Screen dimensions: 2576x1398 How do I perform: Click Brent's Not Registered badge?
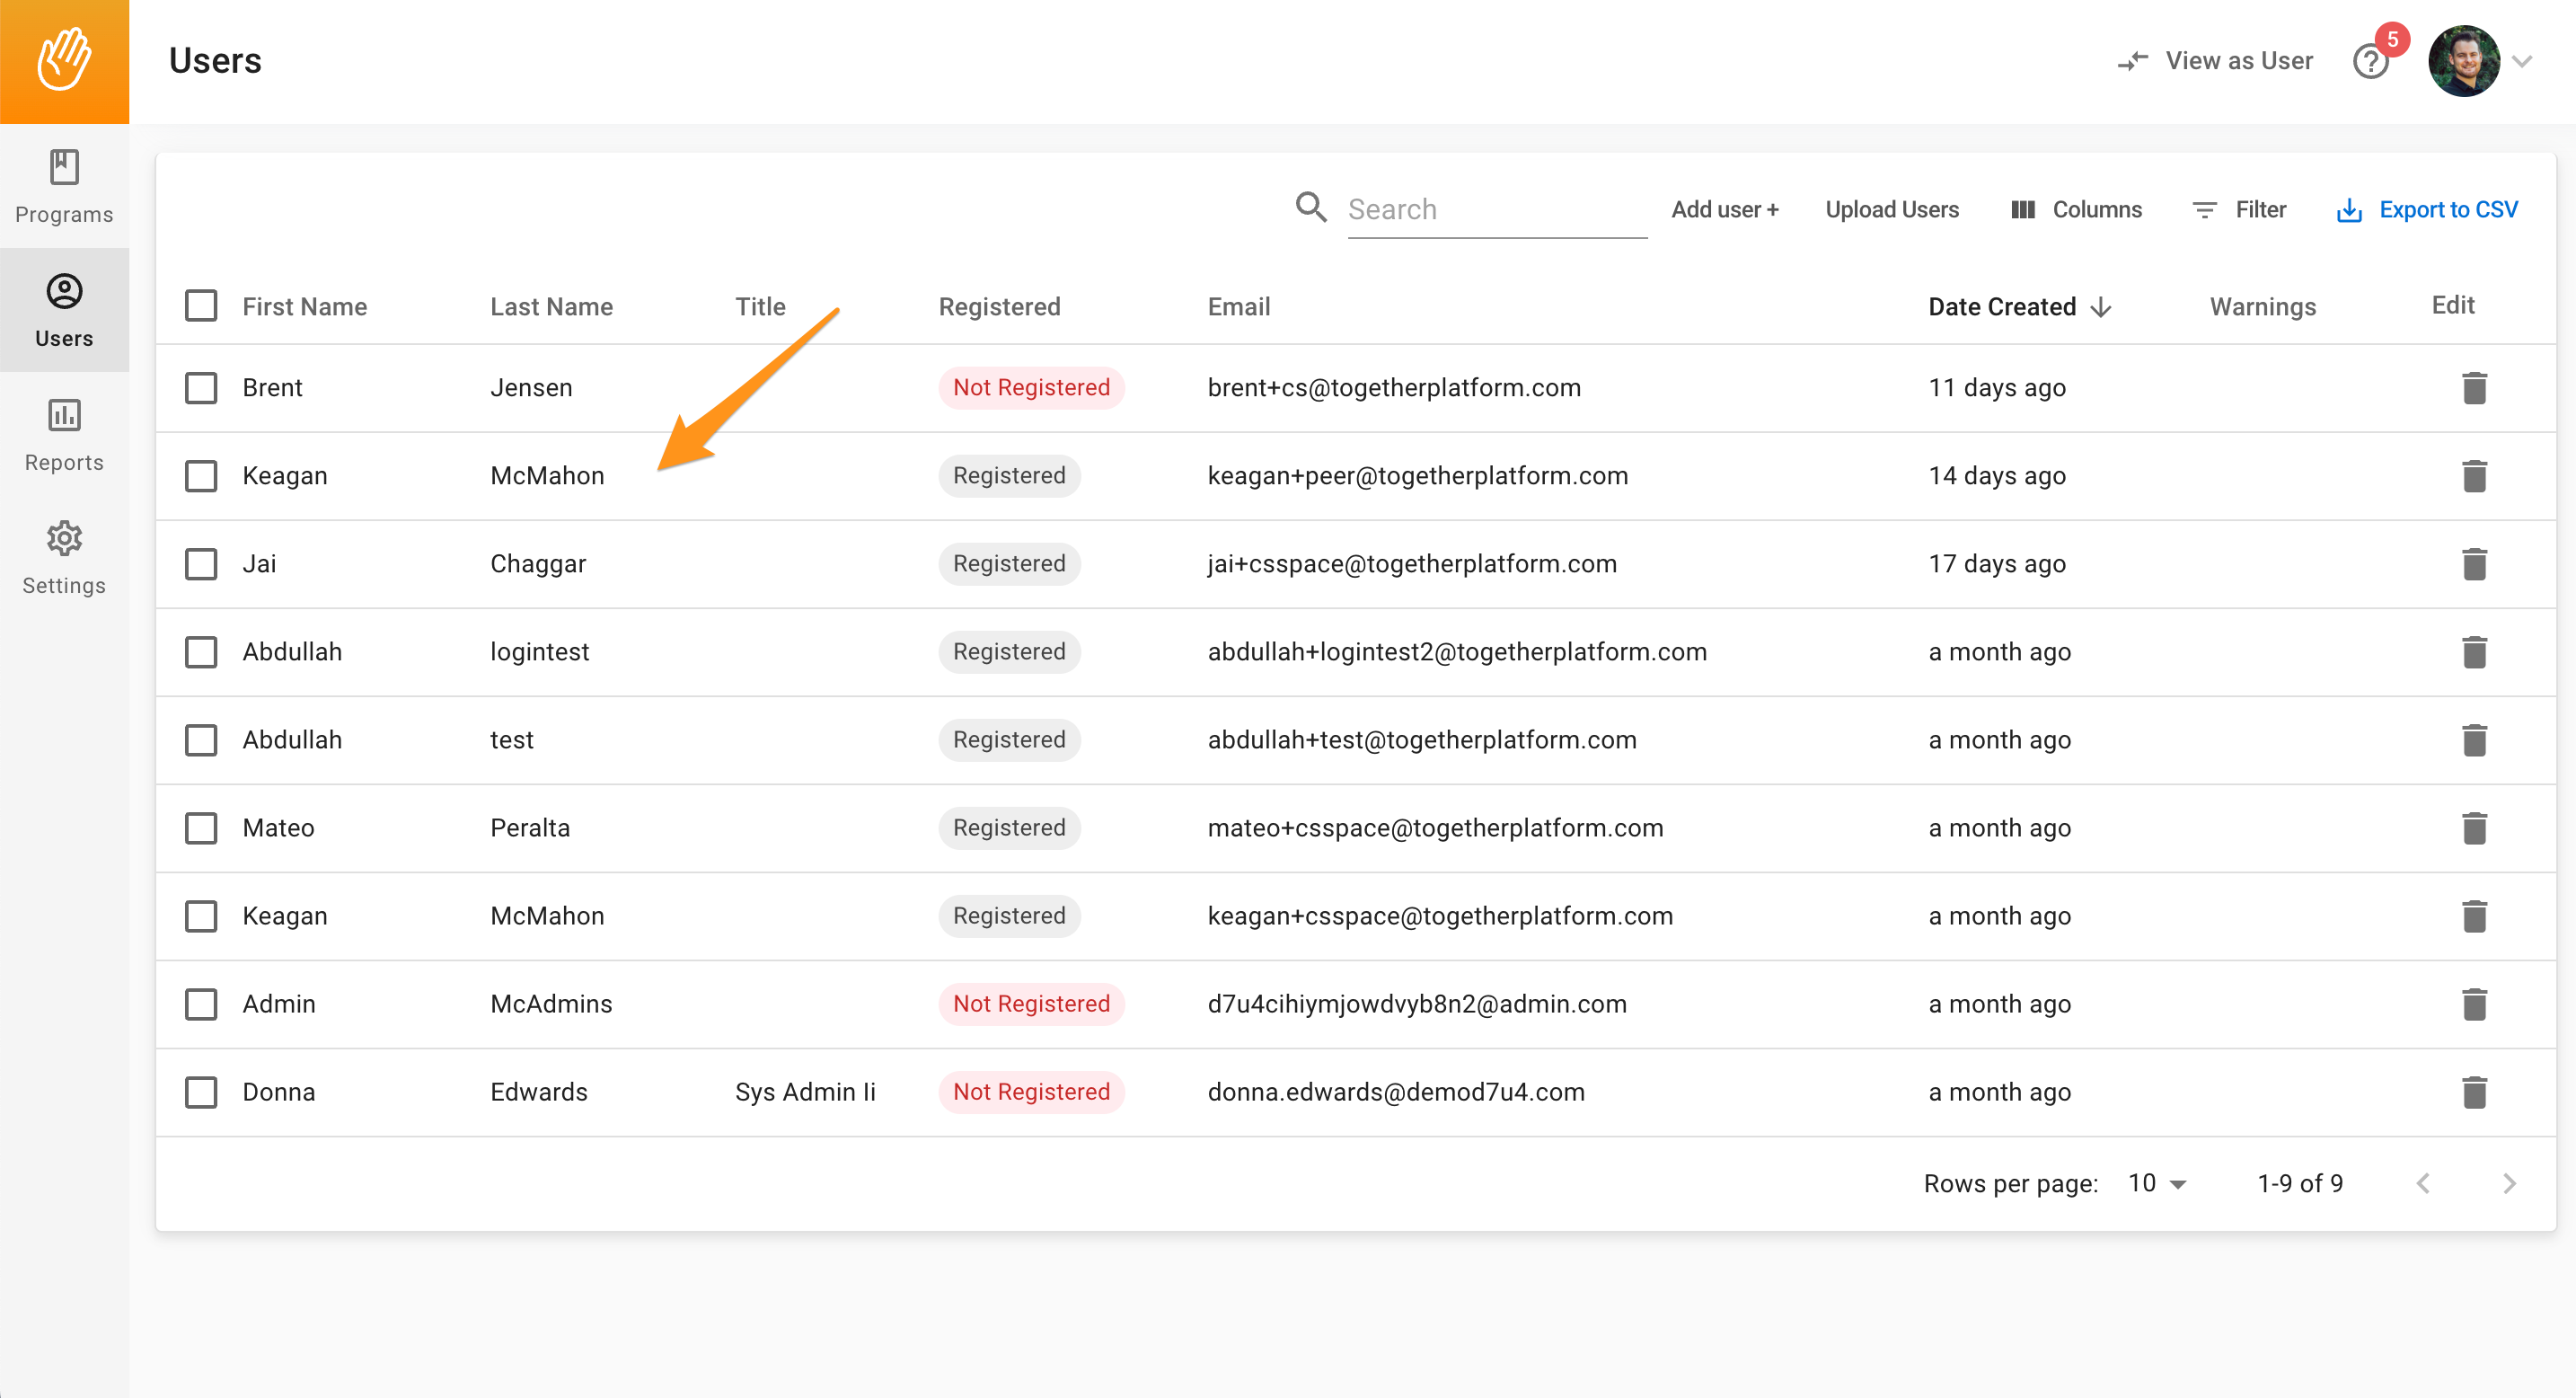click(x=1031, y=388)
